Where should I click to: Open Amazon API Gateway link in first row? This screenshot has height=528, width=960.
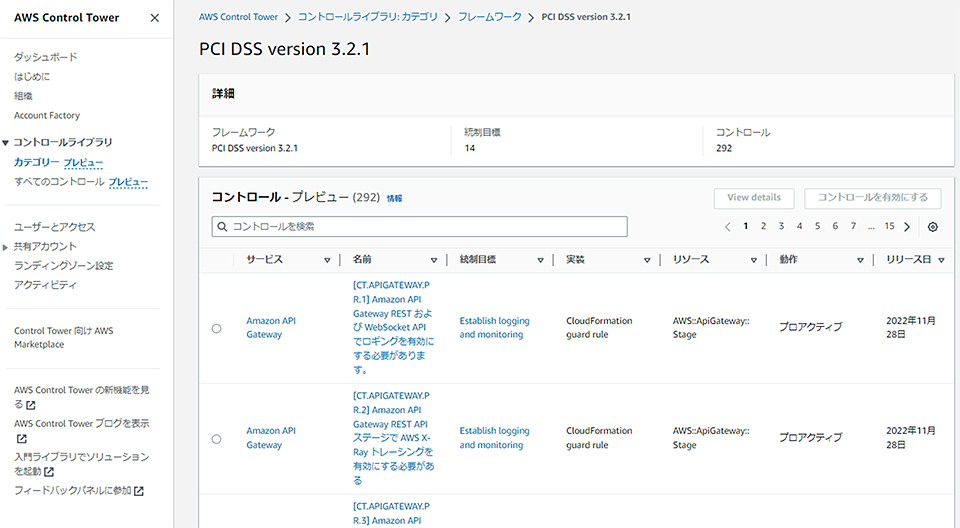point(271,328)
